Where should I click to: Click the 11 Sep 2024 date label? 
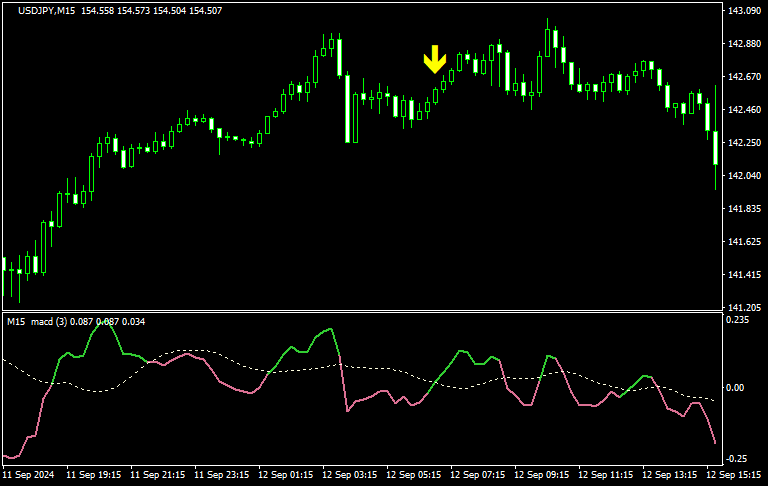tap(27, 475)
